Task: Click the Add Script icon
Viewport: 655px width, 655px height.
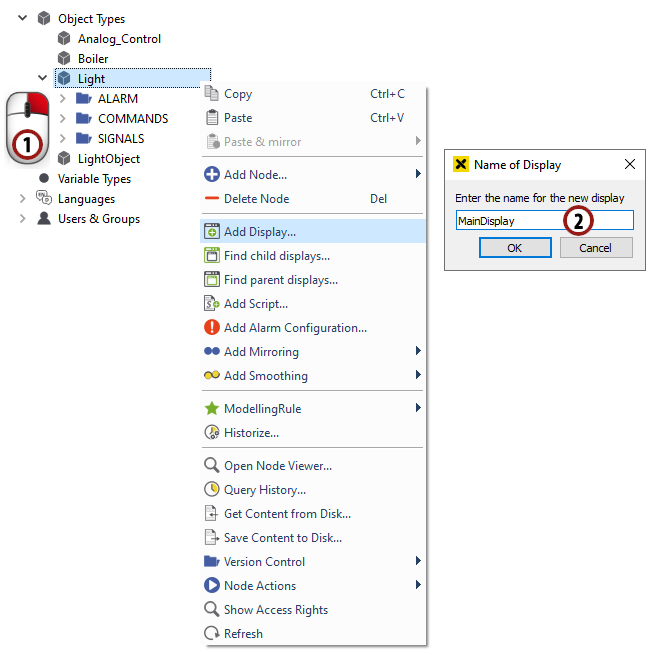Action: coord(211,303)
